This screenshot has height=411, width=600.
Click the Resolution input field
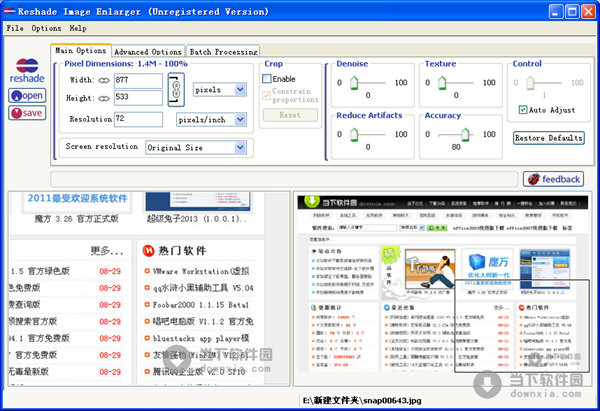point(138,119)
